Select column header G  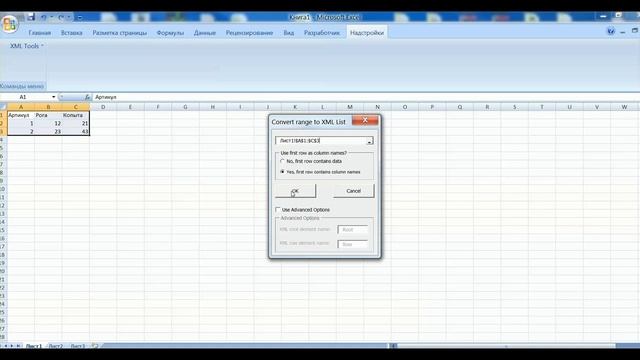coord(185,107)
